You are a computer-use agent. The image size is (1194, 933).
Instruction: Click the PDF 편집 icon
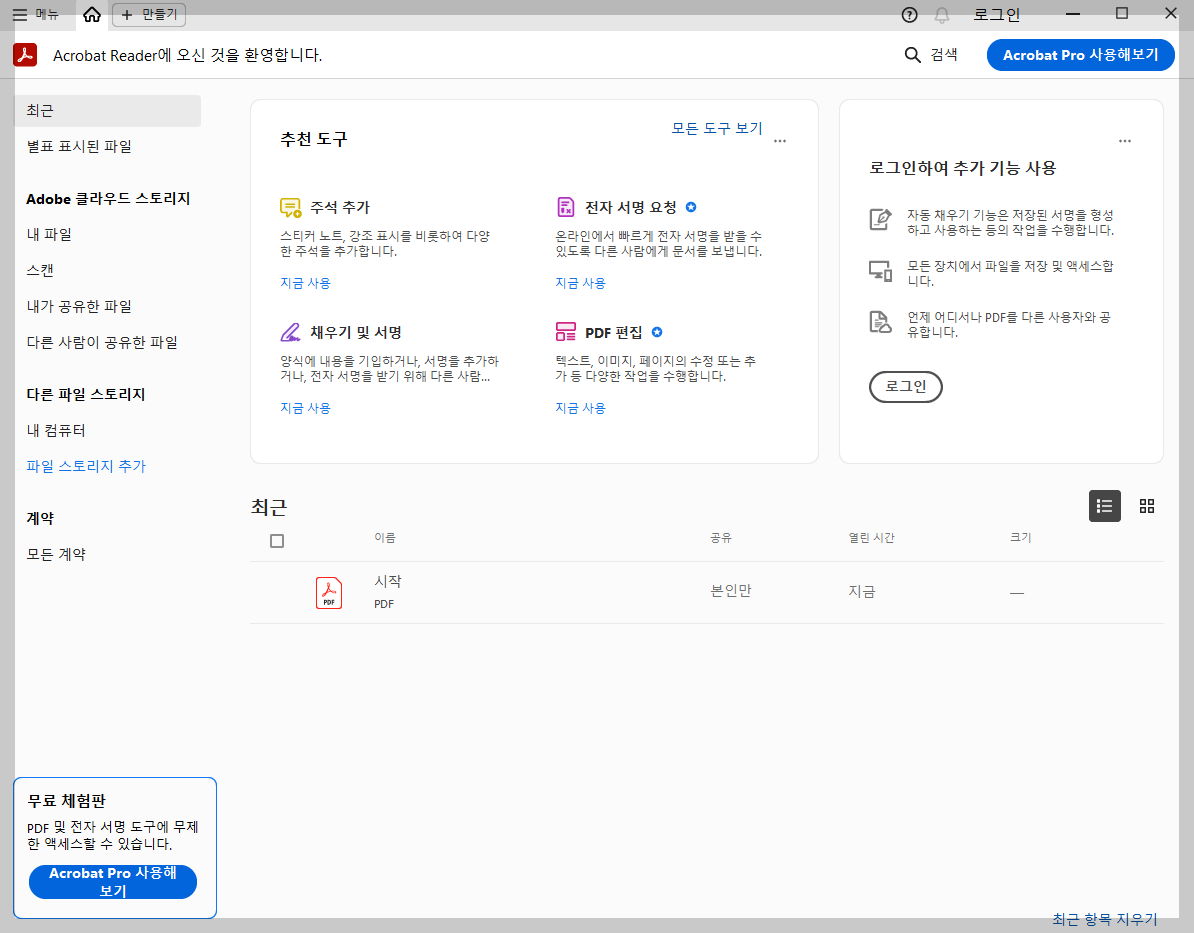pos(566,332)
